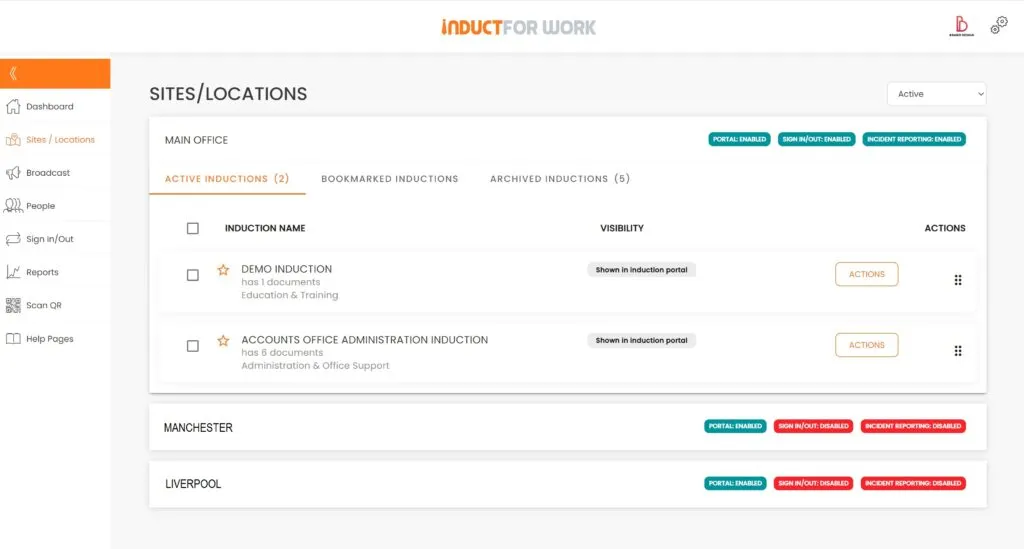
Task: Click the drag handle for Accounts Office Induction
Action: pos(958,351)
